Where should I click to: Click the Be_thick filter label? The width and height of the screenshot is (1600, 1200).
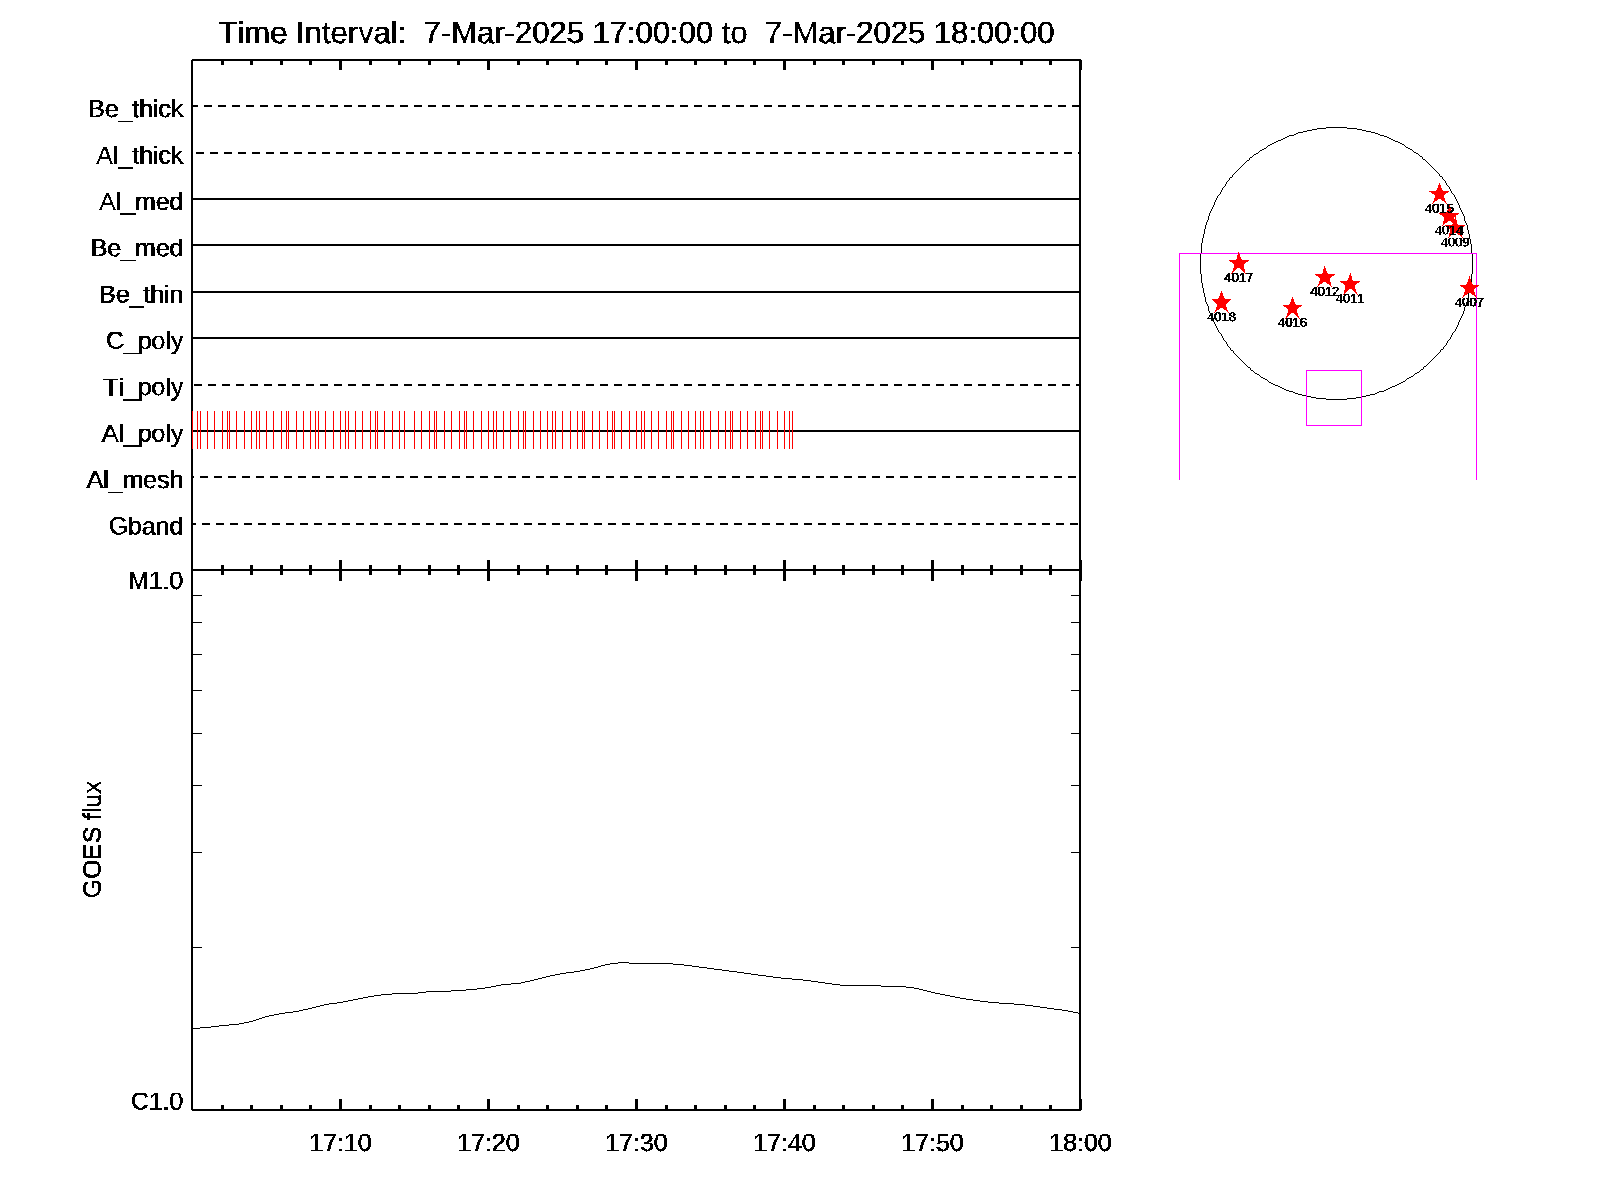click(136, 109)
